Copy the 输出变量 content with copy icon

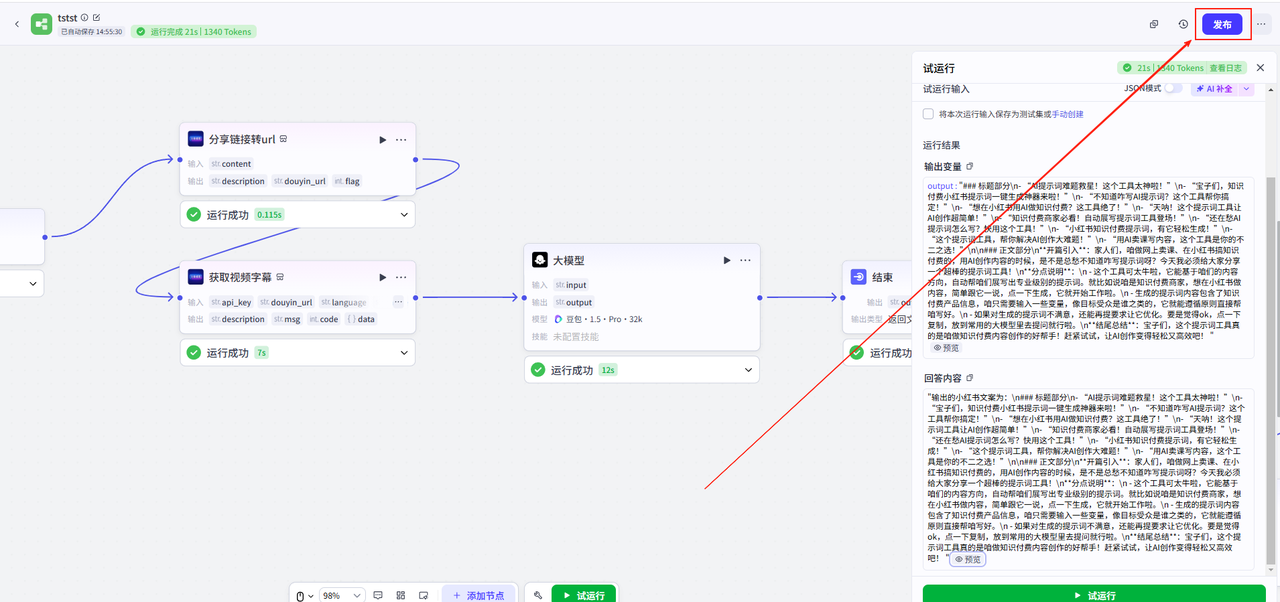point(970,166)
